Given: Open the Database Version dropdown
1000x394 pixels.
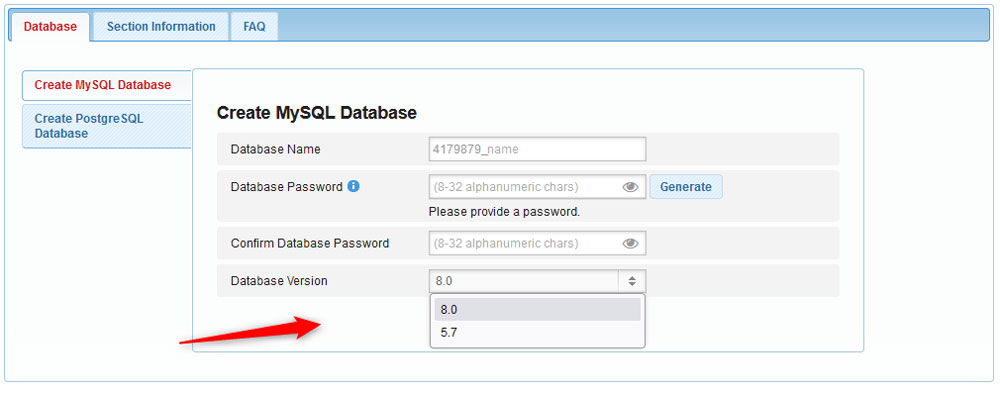Looking at the screenshot, I should coord(538,281).
